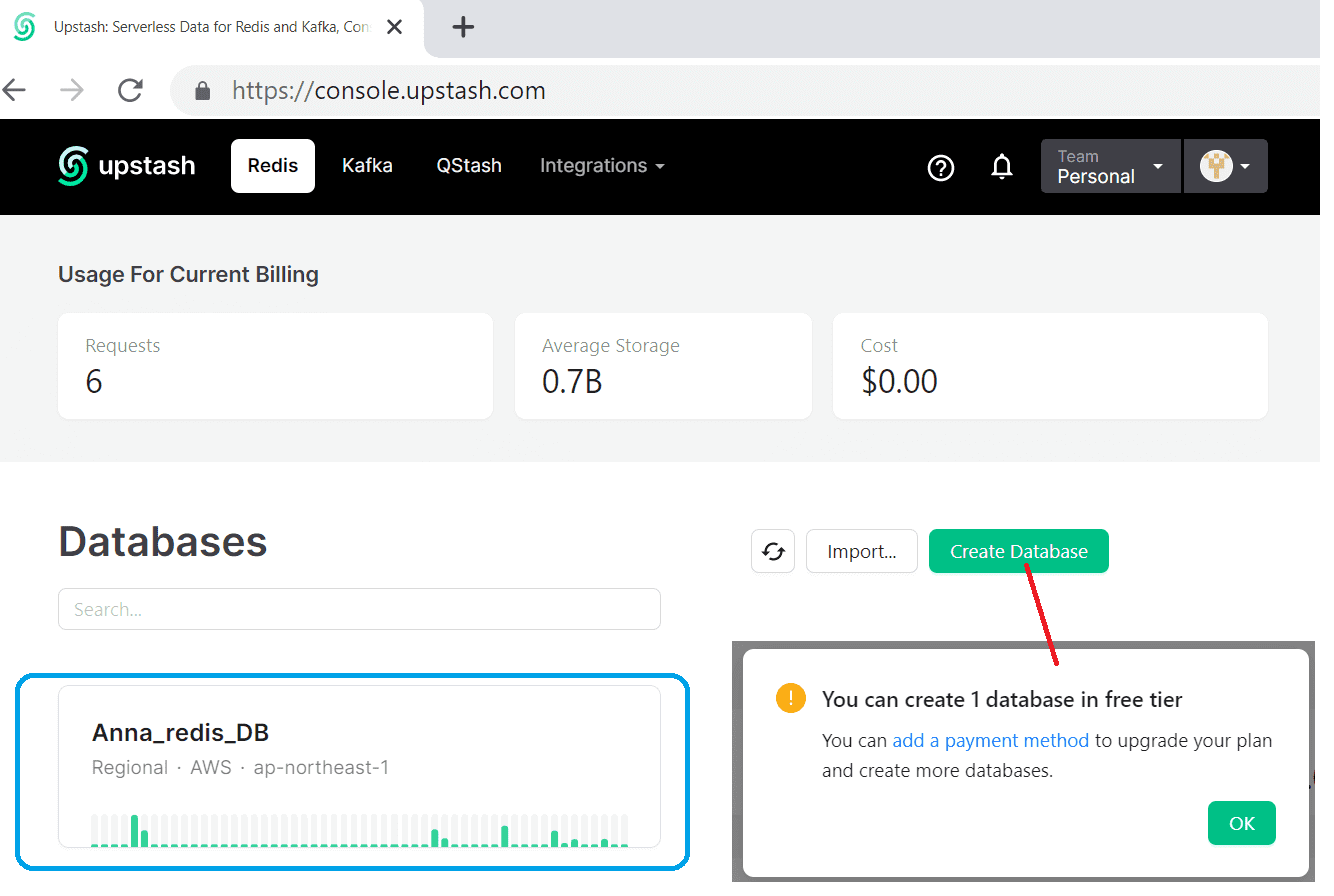The image size is (1334, 896).
Task: Open the Anna_redis_DB database card
Action: [x=359, y=766]
